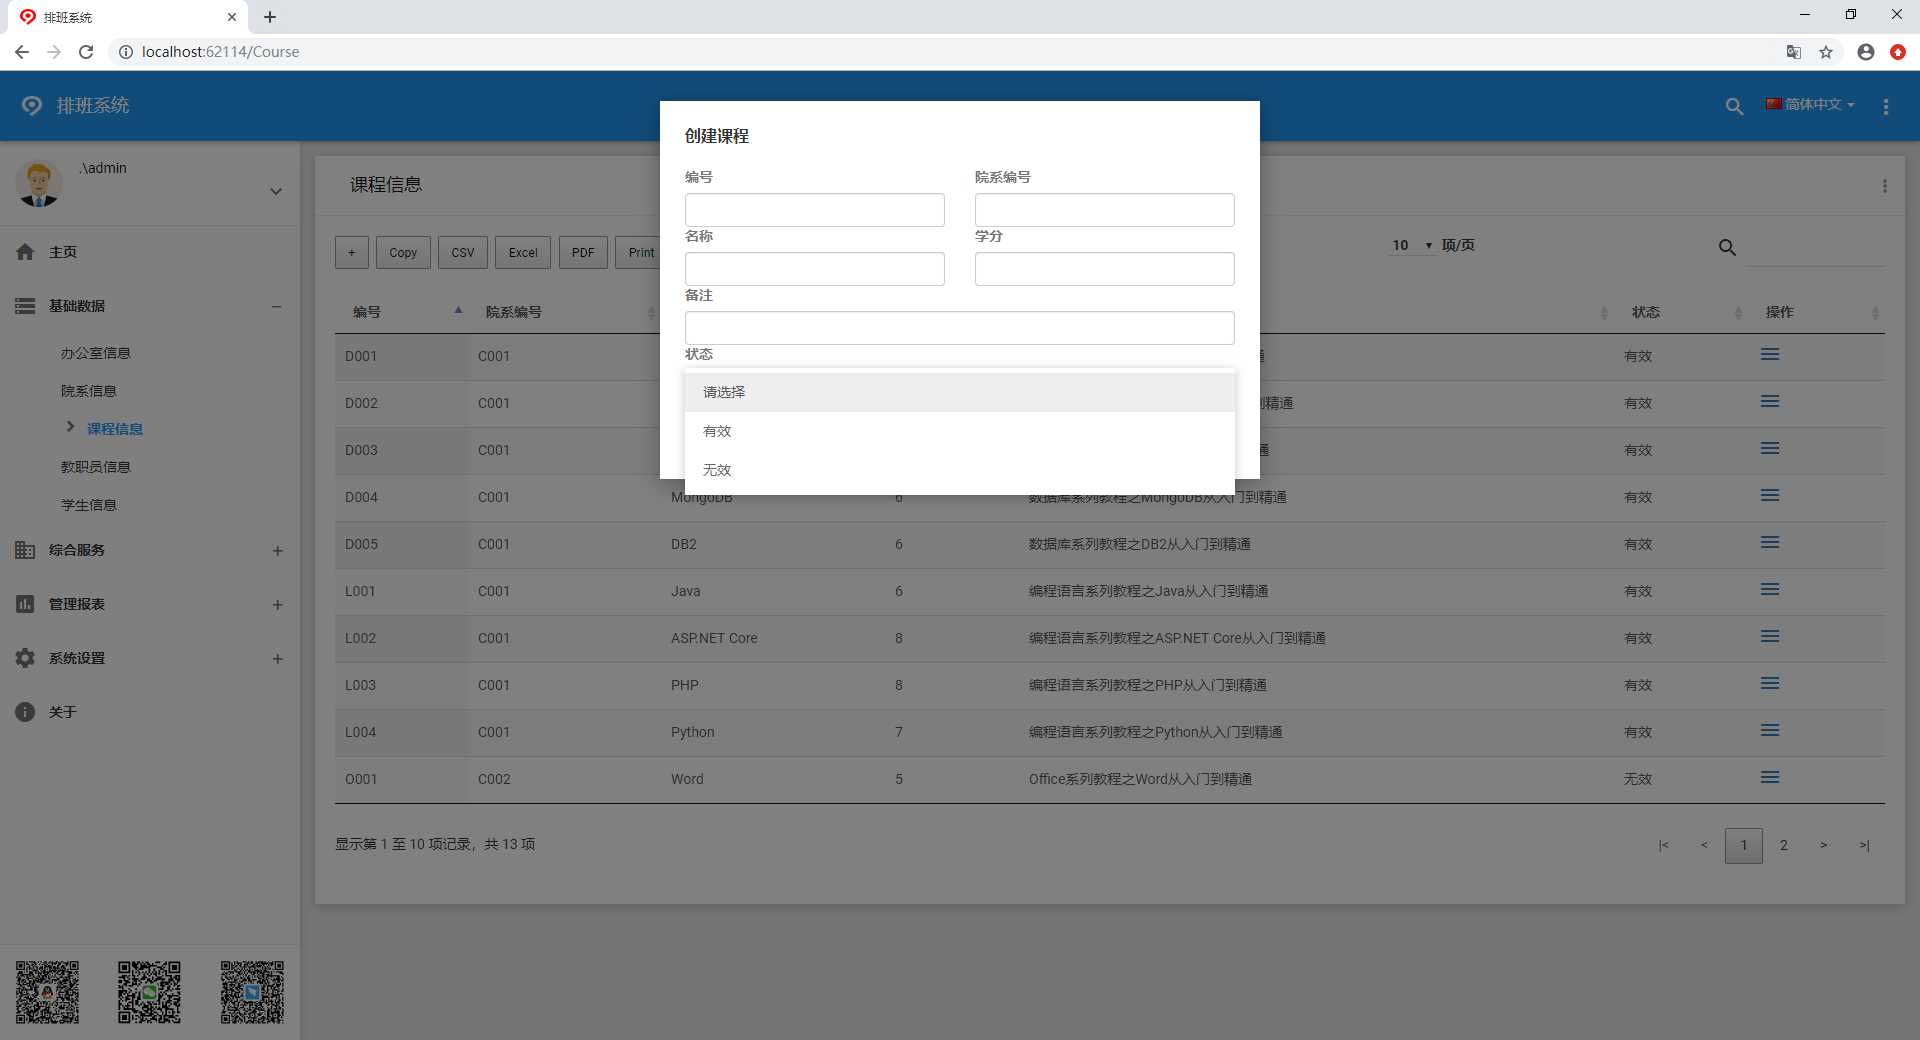This screenshot has height=1040, width=1920.
Task: Open 课程信息 in the sidebar
Action: pos(115,429)
